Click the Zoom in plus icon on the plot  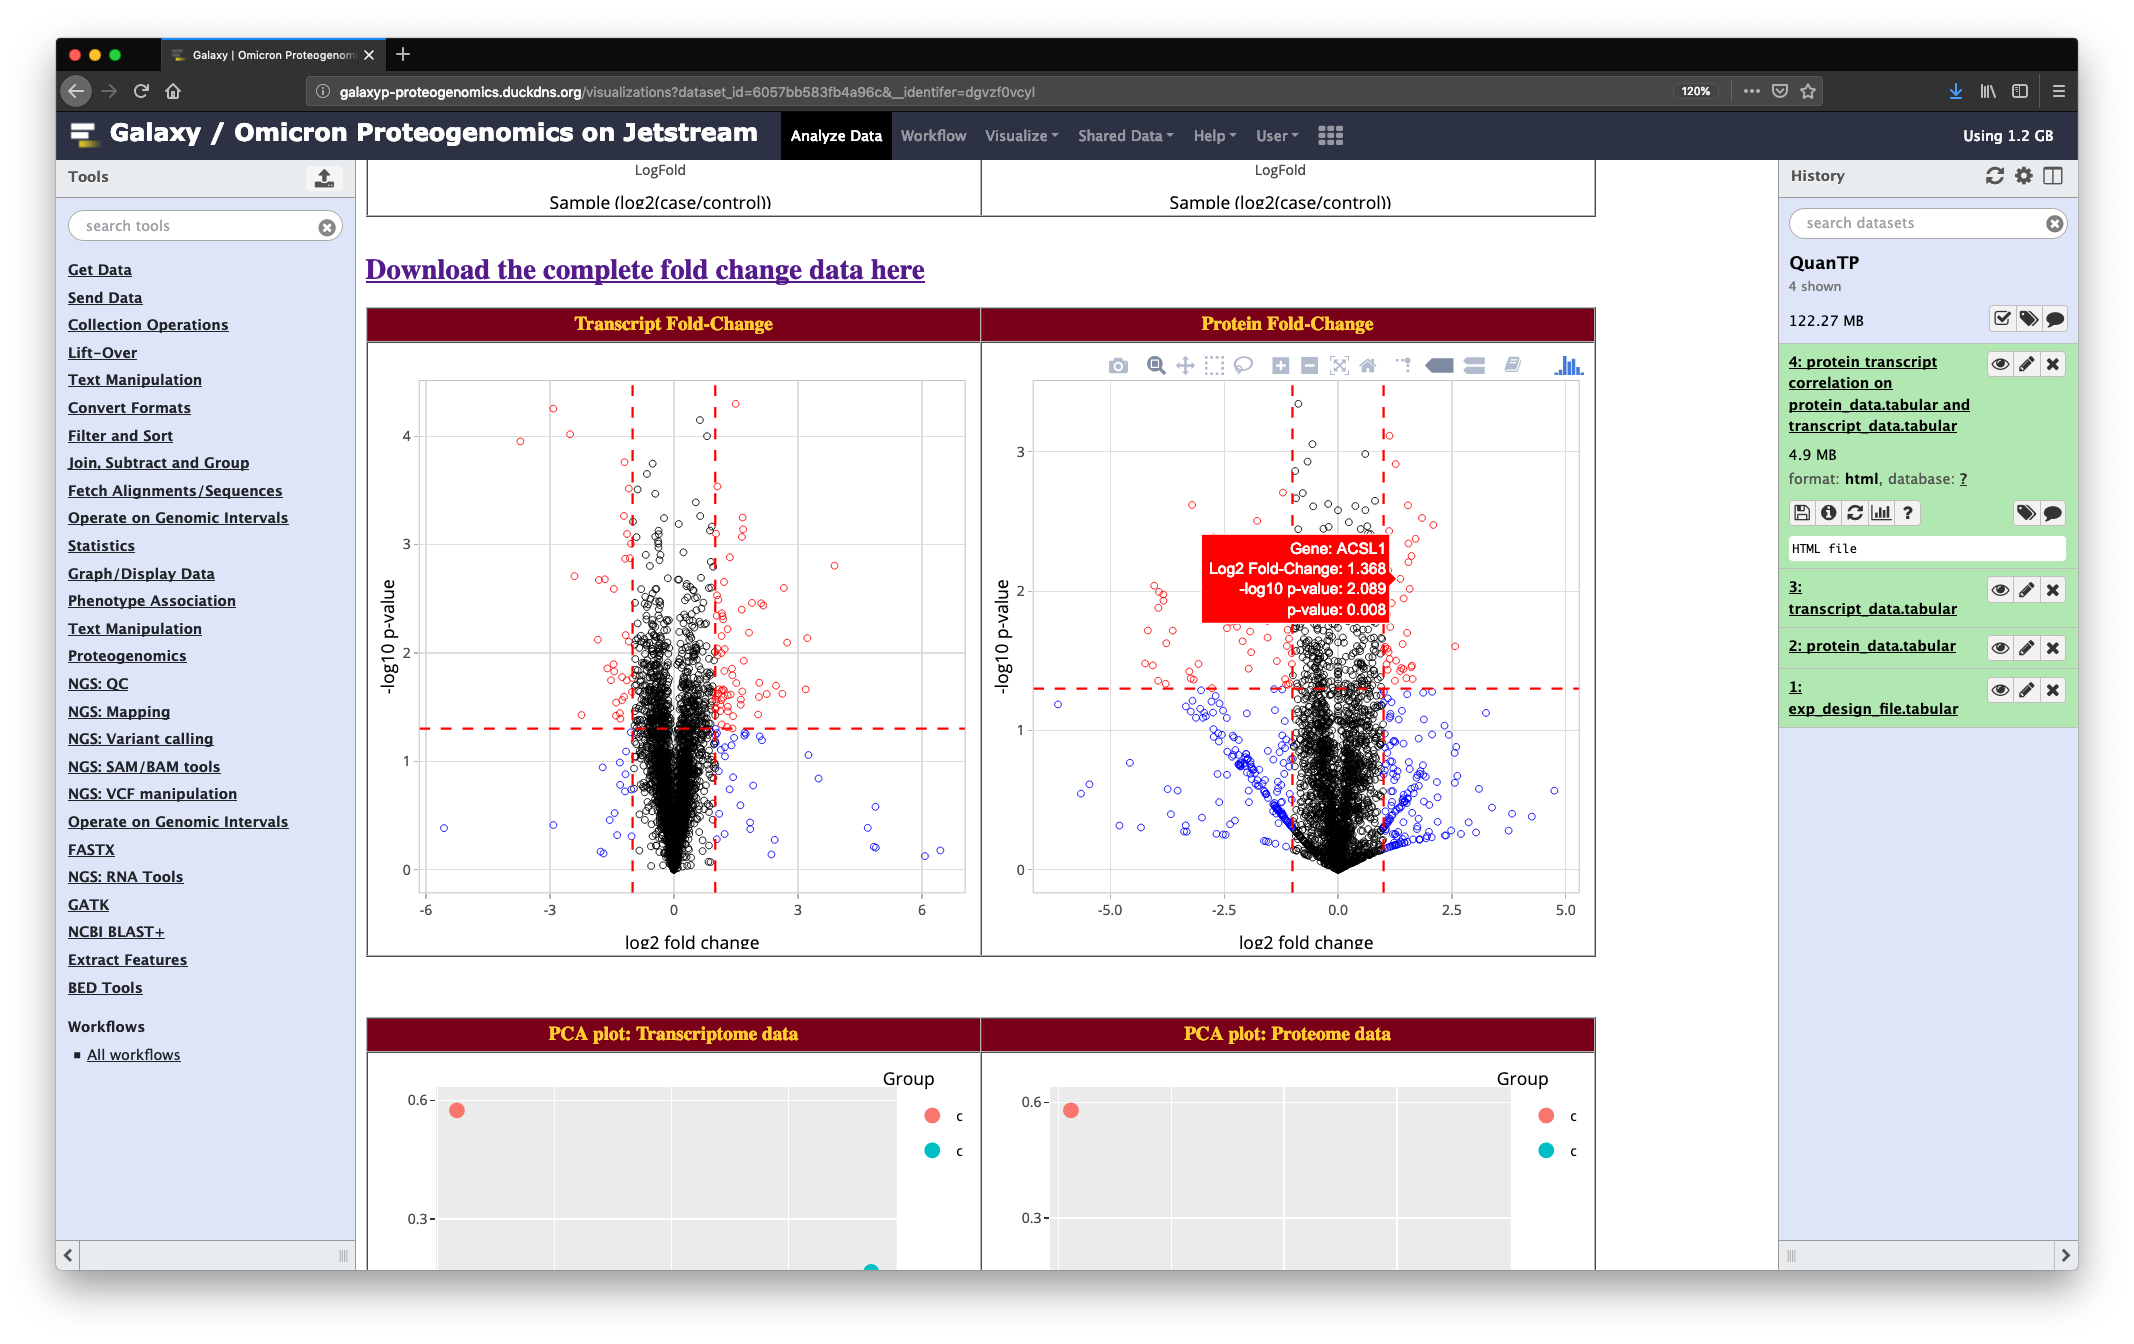tap(1280, 366)
